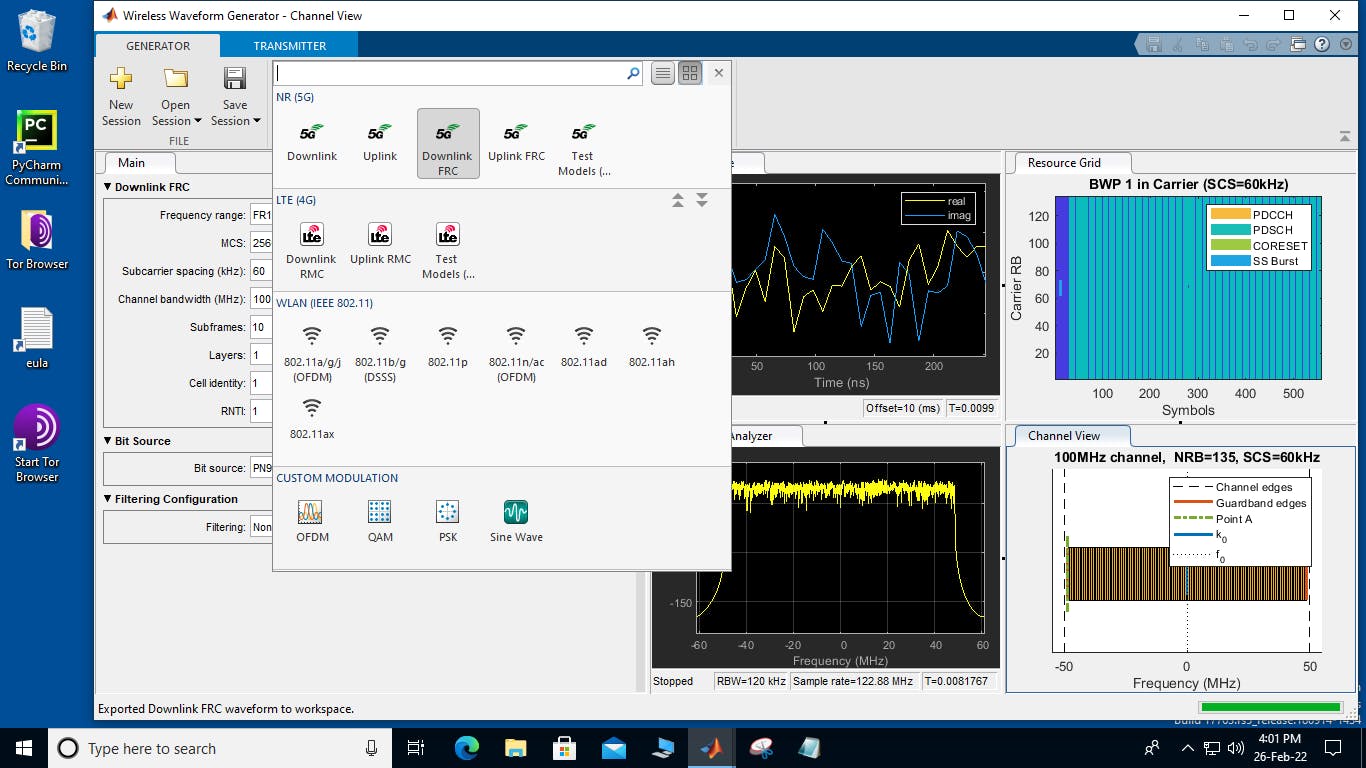This screenshot has height=768, width=1366.
Task: Click the 'RBW=120 kHz' readout
Action: [751, 681]
